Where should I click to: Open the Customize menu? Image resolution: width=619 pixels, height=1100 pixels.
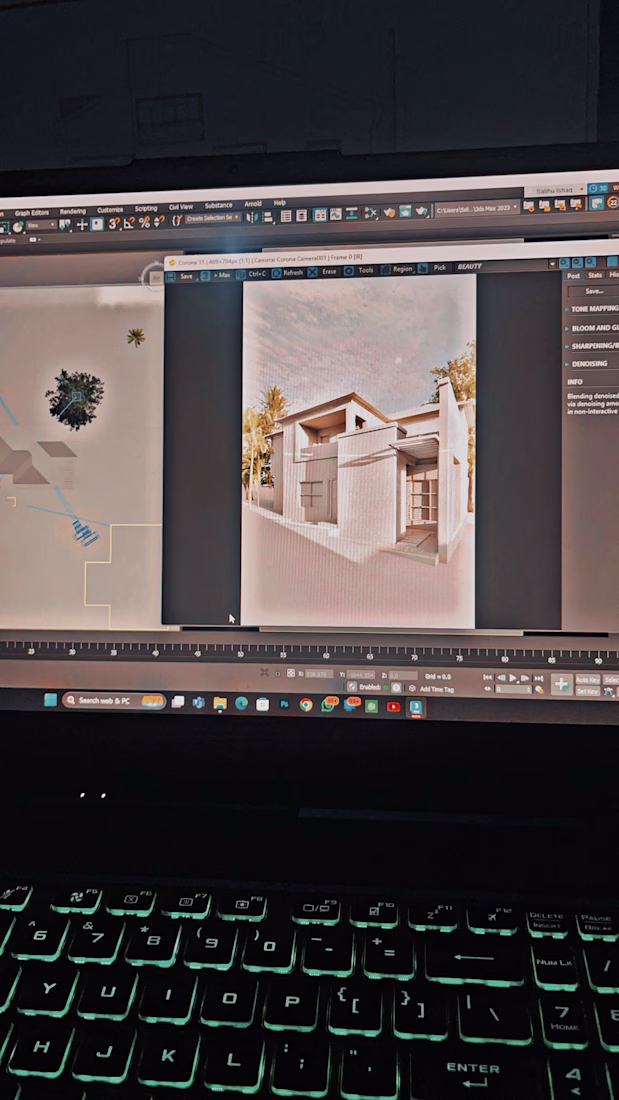click(109, 210)
